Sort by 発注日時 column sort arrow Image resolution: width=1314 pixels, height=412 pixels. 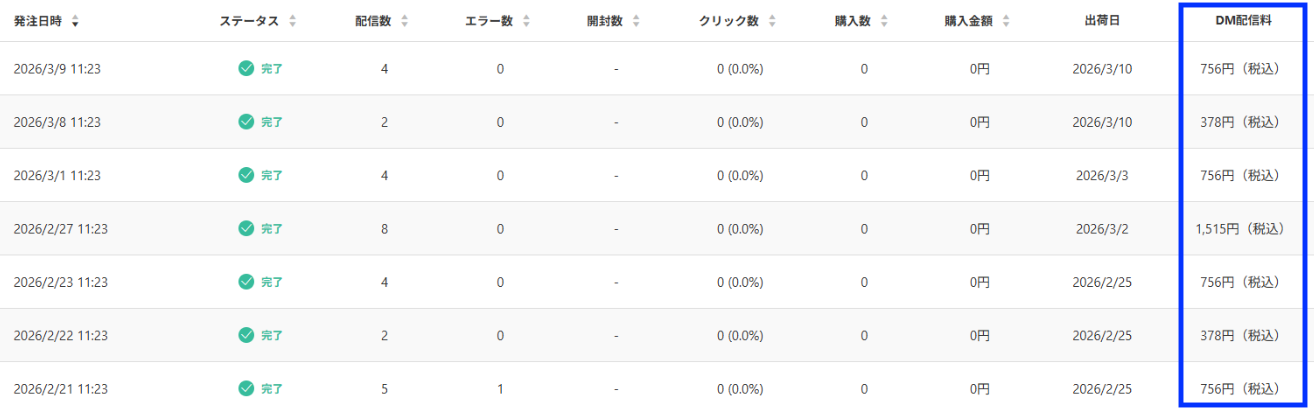pyautogui.click(x=76, y=21)
